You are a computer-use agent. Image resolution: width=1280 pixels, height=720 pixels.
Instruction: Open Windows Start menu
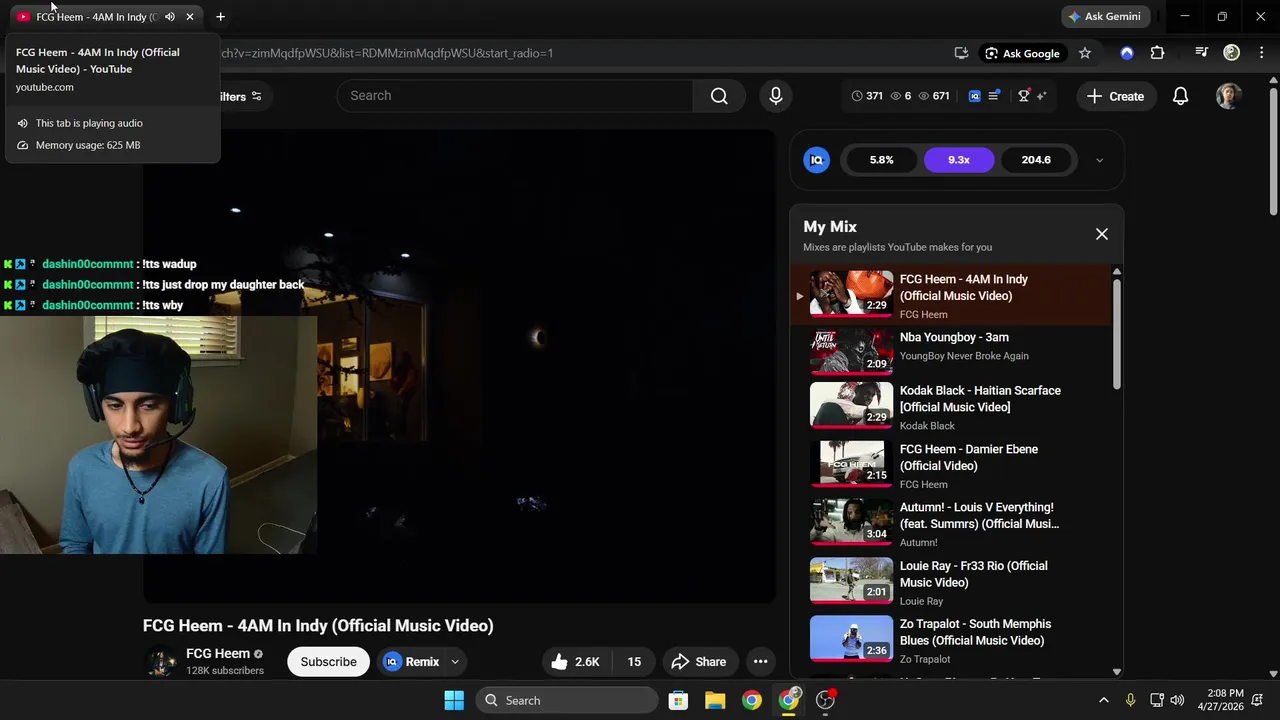[453, 700]
